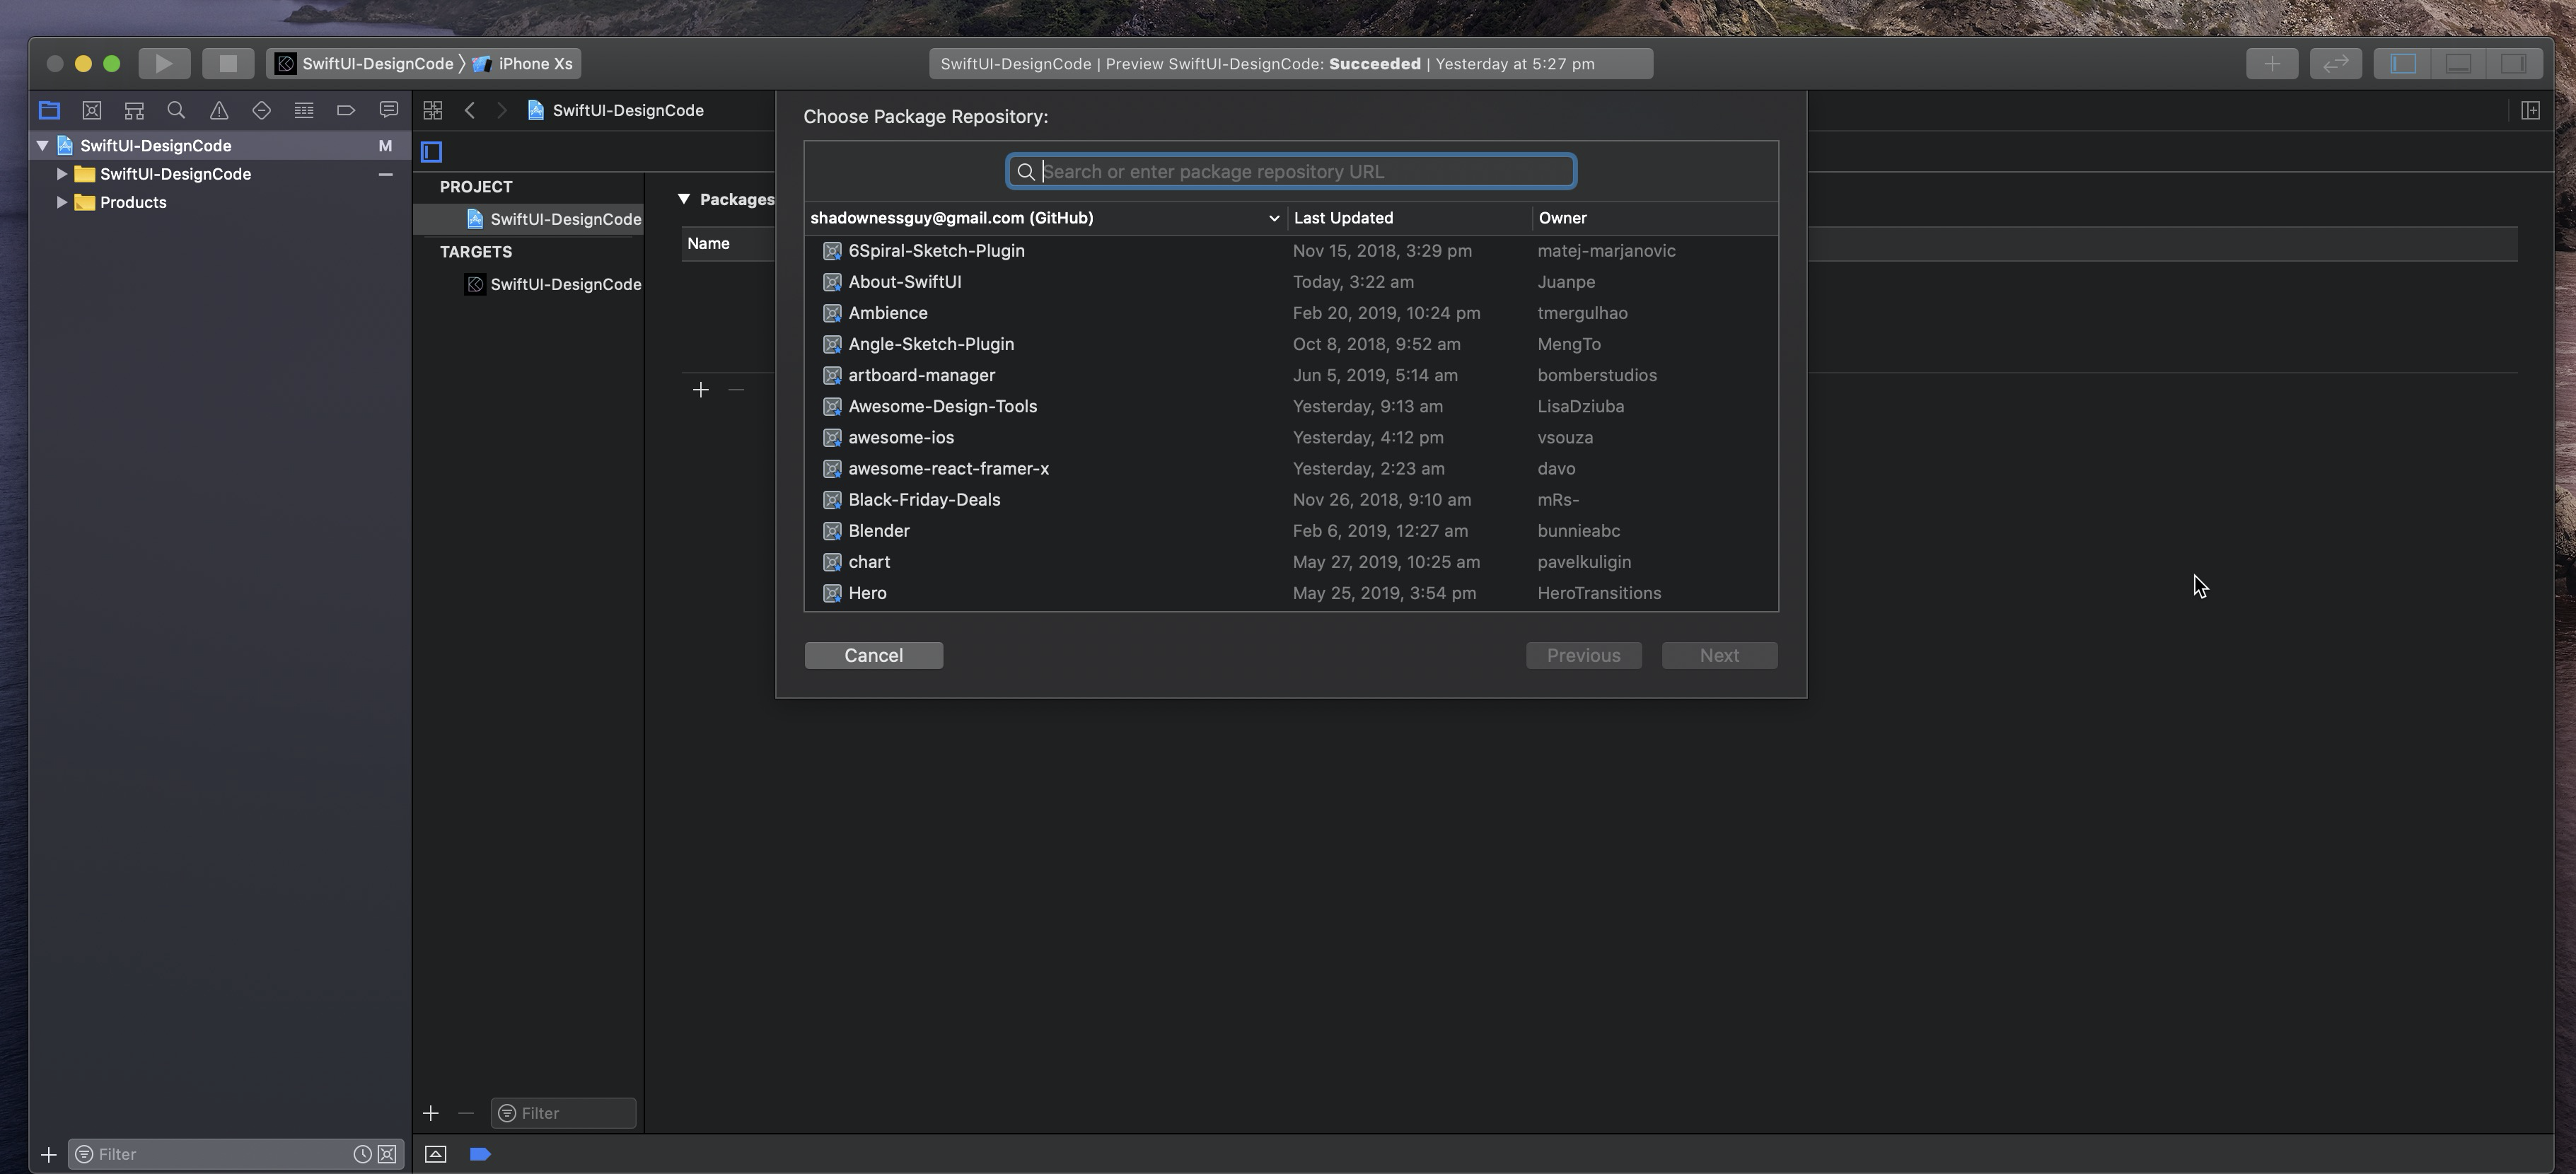Open the issue navigator warning icon
This screenshot has height=1174, width=2576.
coord(219,110)
